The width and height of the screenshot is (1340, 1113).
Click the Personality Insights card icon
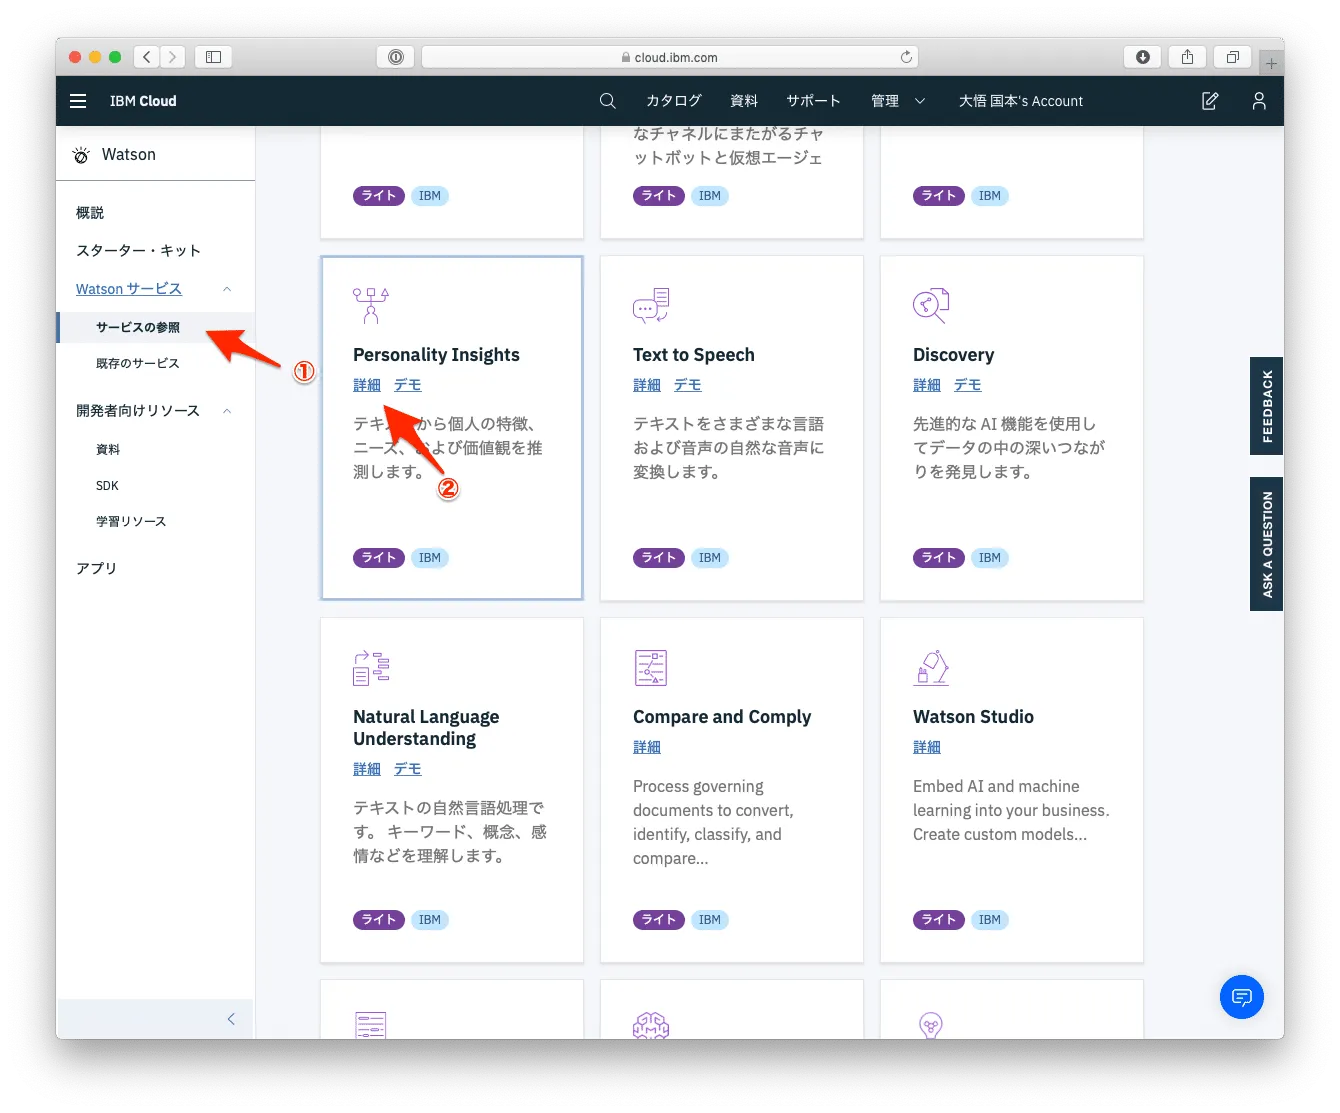[x=371, y=305]
